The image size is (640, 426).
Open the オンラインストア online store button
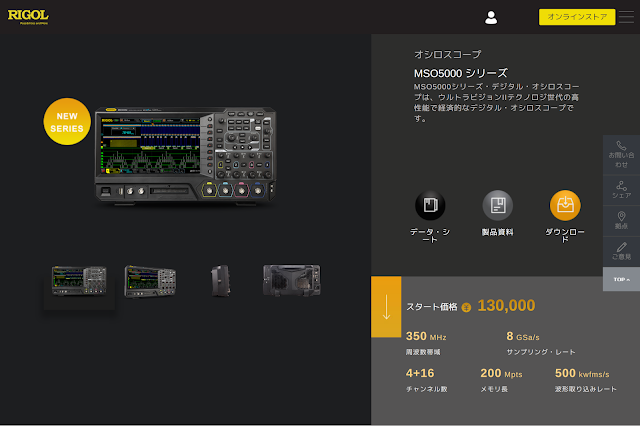pos(577,17)
